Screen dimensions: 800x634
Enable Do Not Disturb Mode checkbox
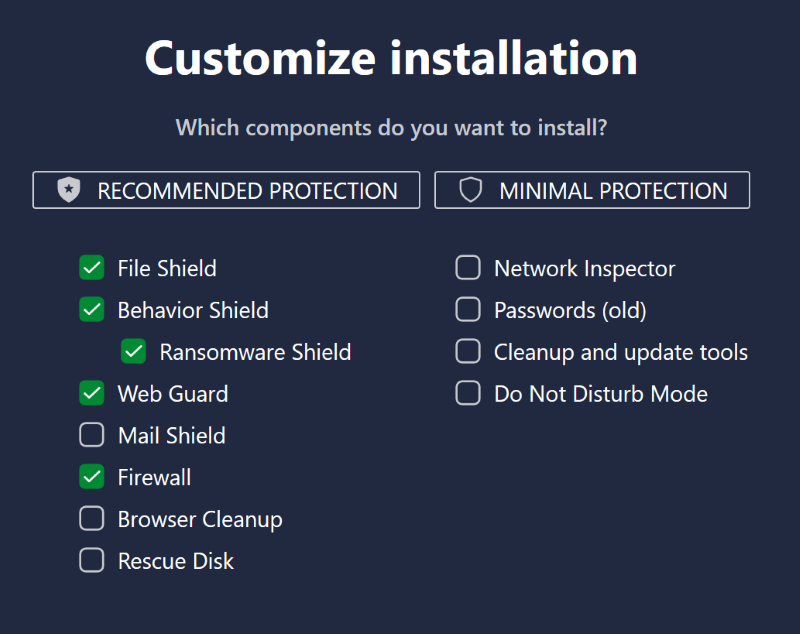(x=468, y=393)
